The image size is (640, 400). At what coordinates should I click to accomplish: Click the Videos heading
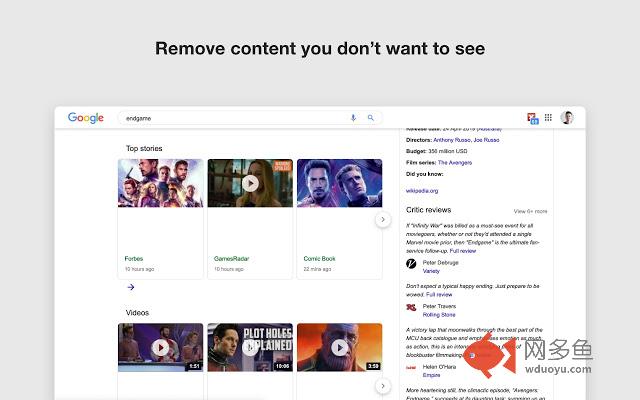(137, 313)
